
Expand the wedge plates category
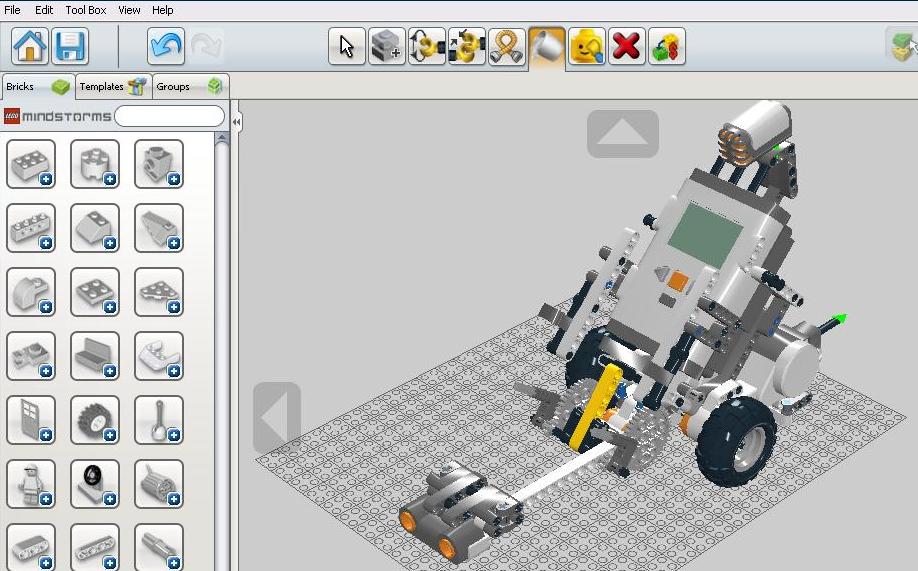pos(159,292)
